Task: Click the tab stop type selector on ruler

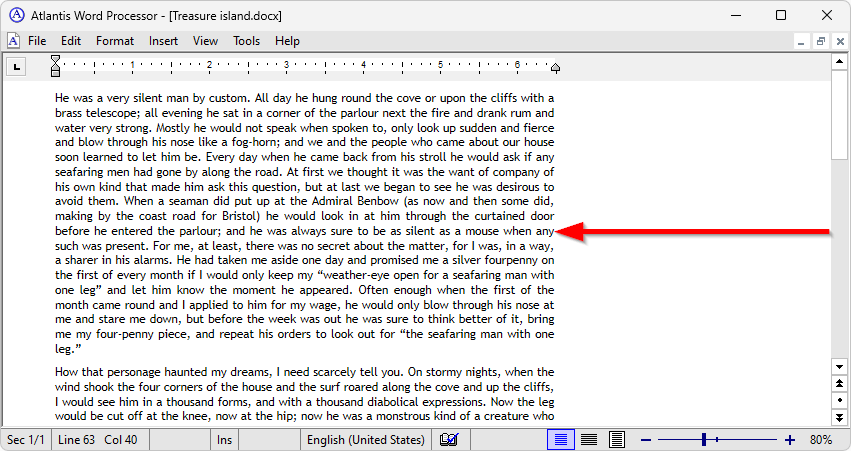Action: (x=16, y=67)
